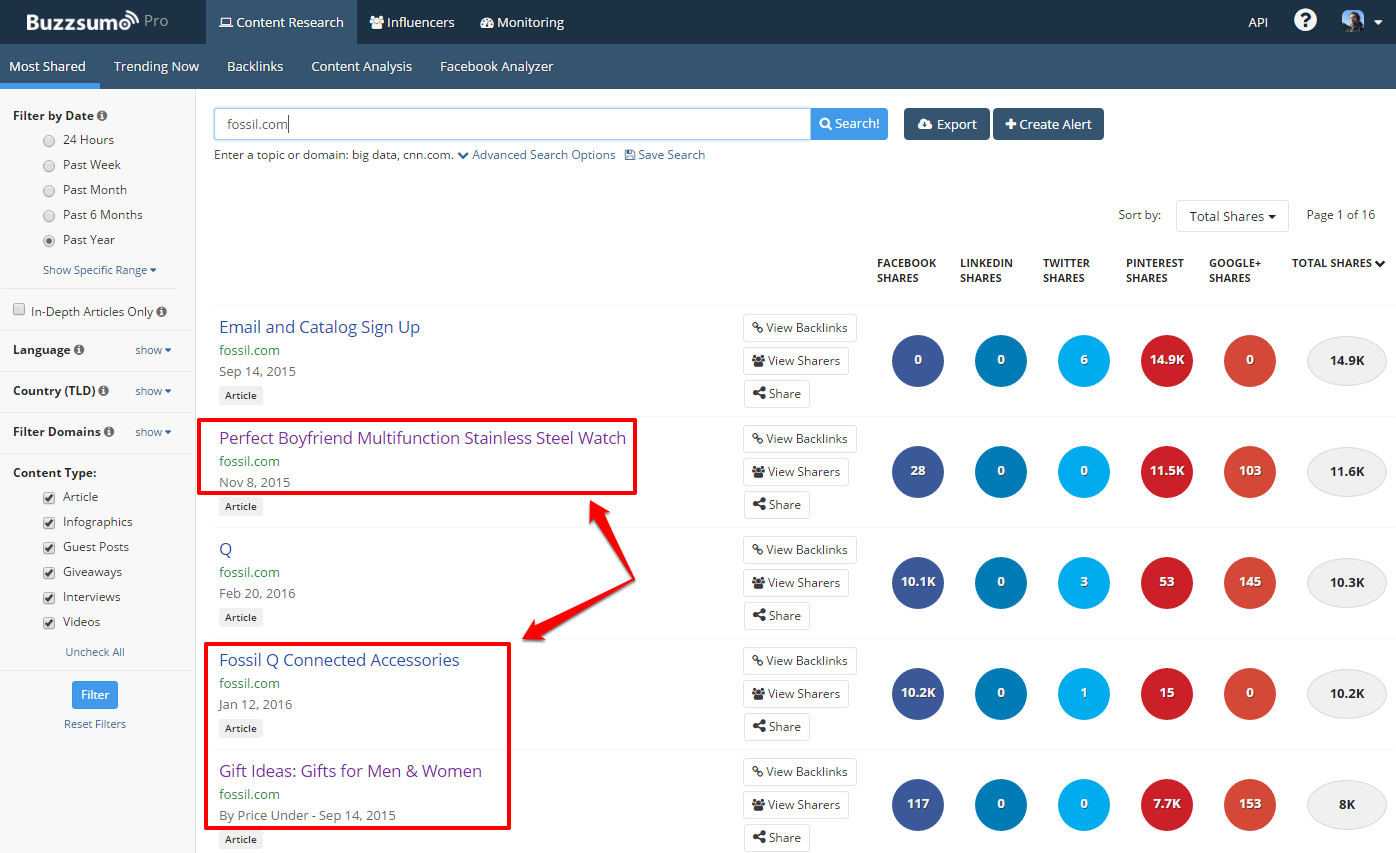
Task: Share the Email and Catalog Sign Up article
Action: coord(777,393)
